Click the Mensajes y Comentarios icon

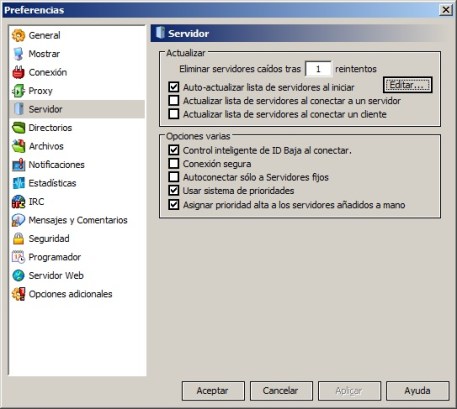(x=18, y=220)
